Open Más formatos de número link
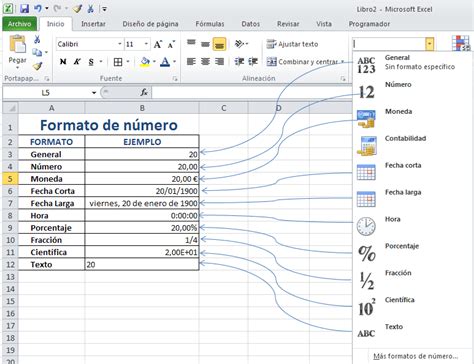The width and height of the screenshot is (474, 364). [416, 356]
